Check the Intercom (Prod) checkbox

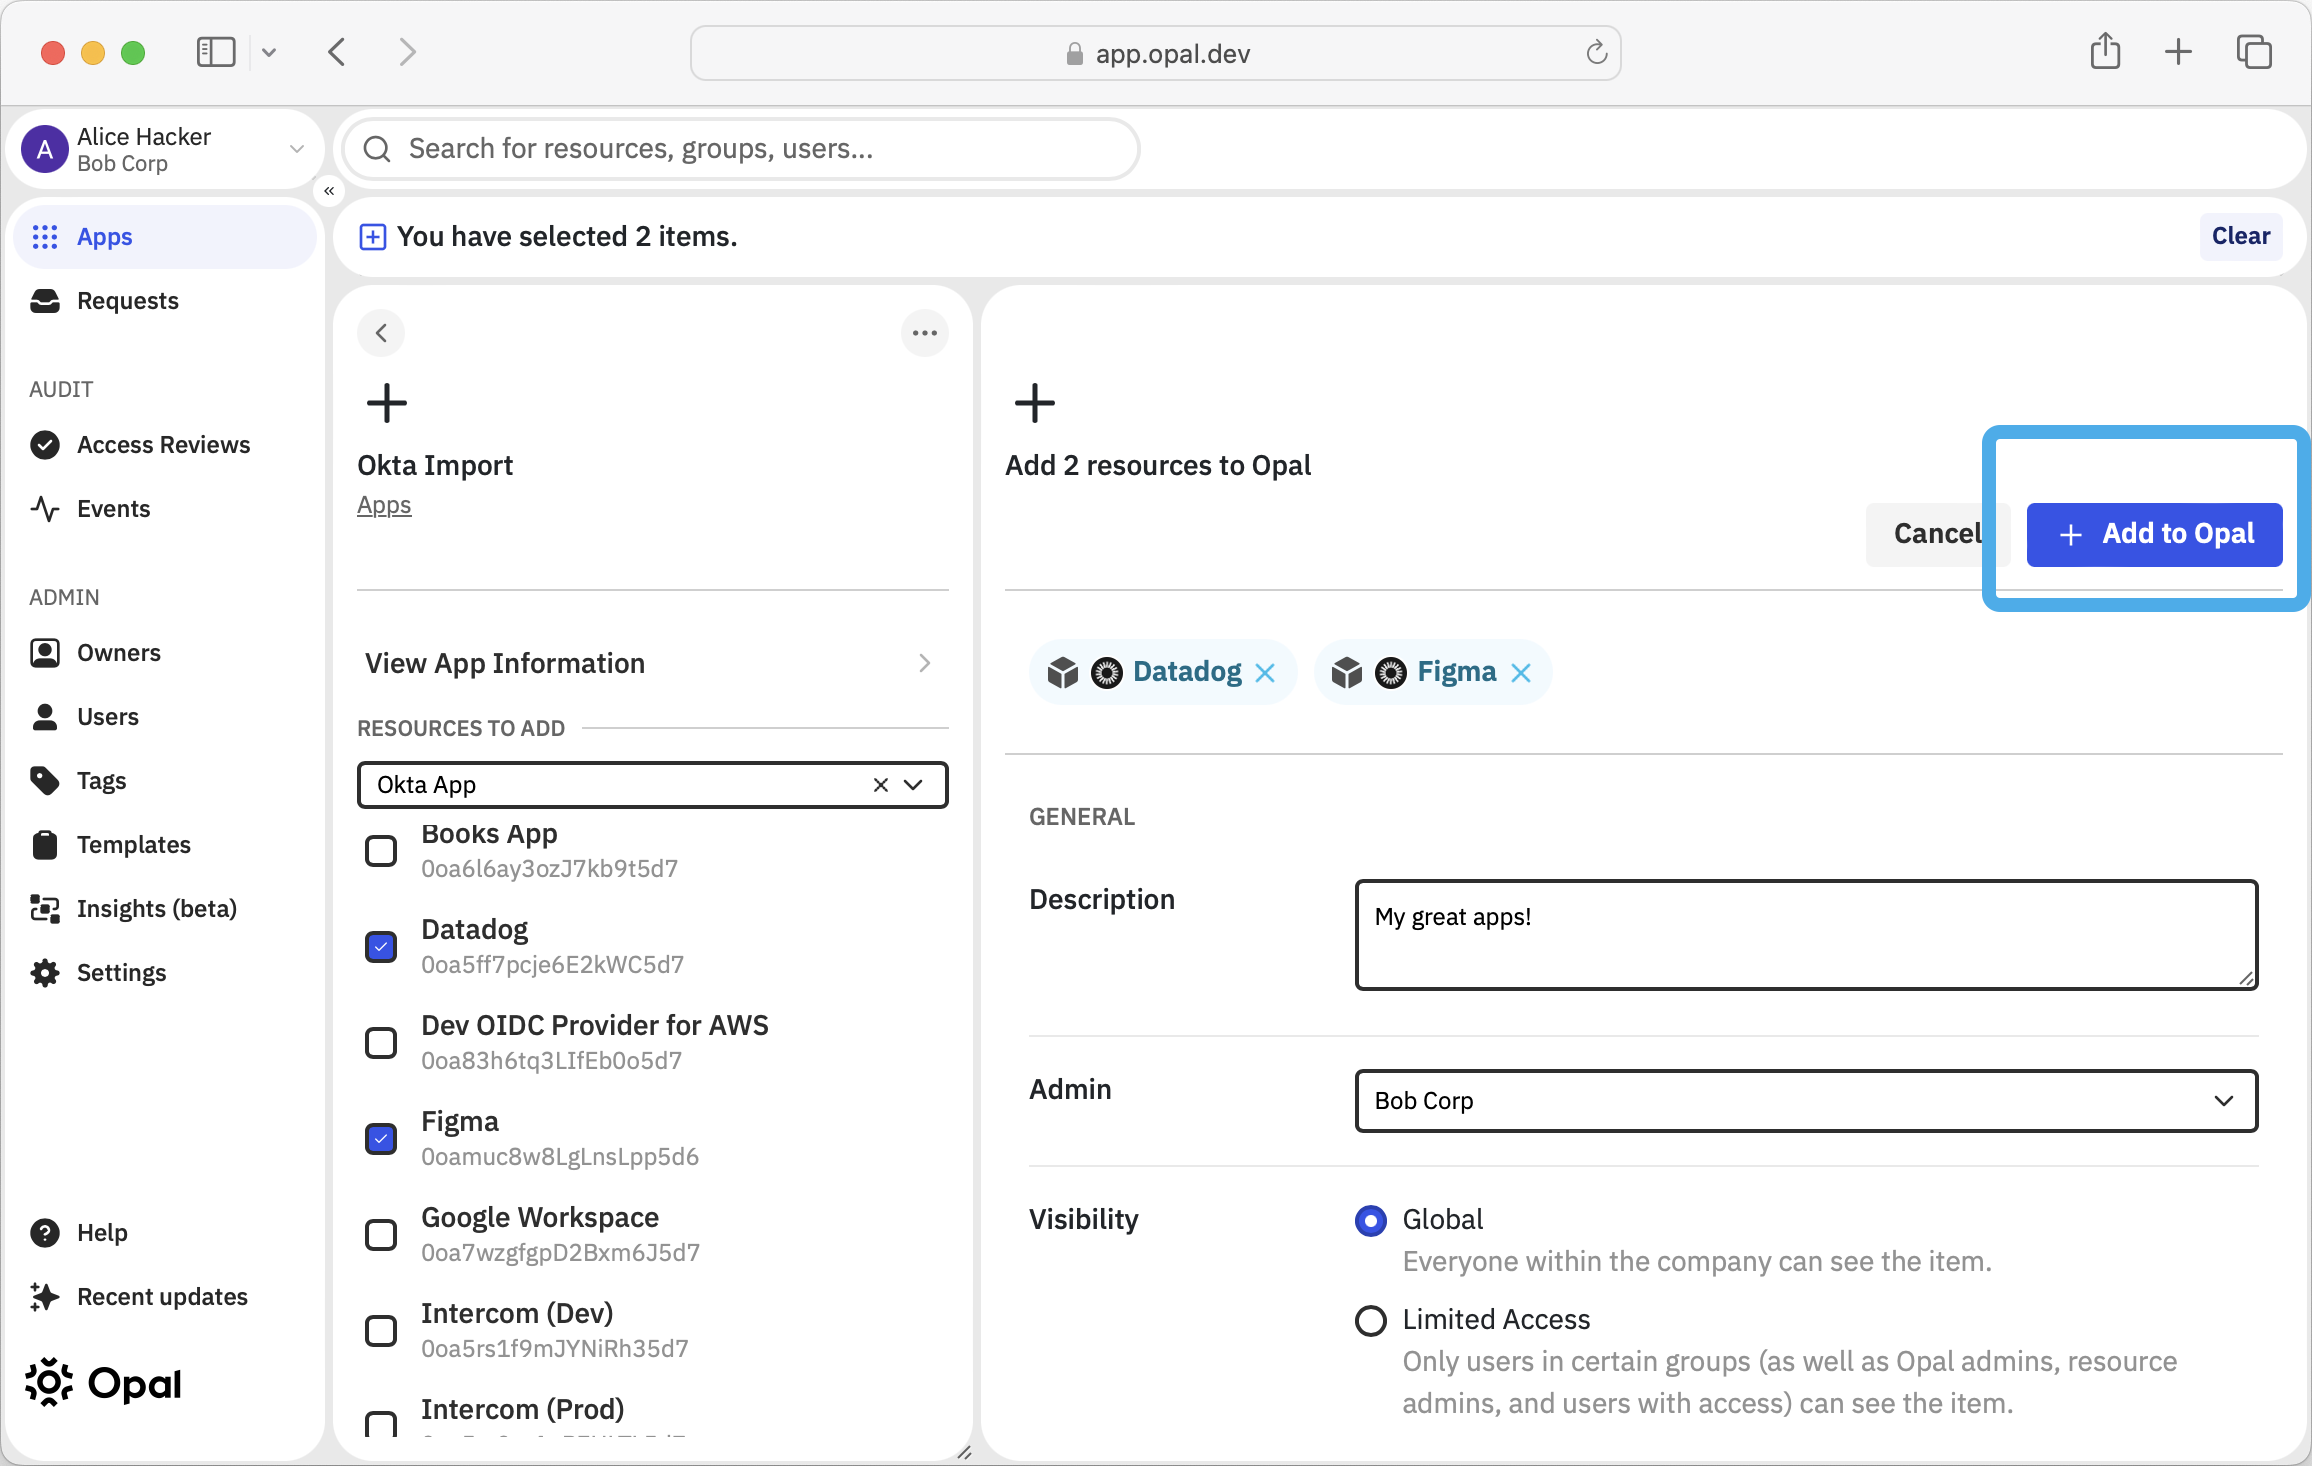pyautogui.click(x=381, y=1424)
